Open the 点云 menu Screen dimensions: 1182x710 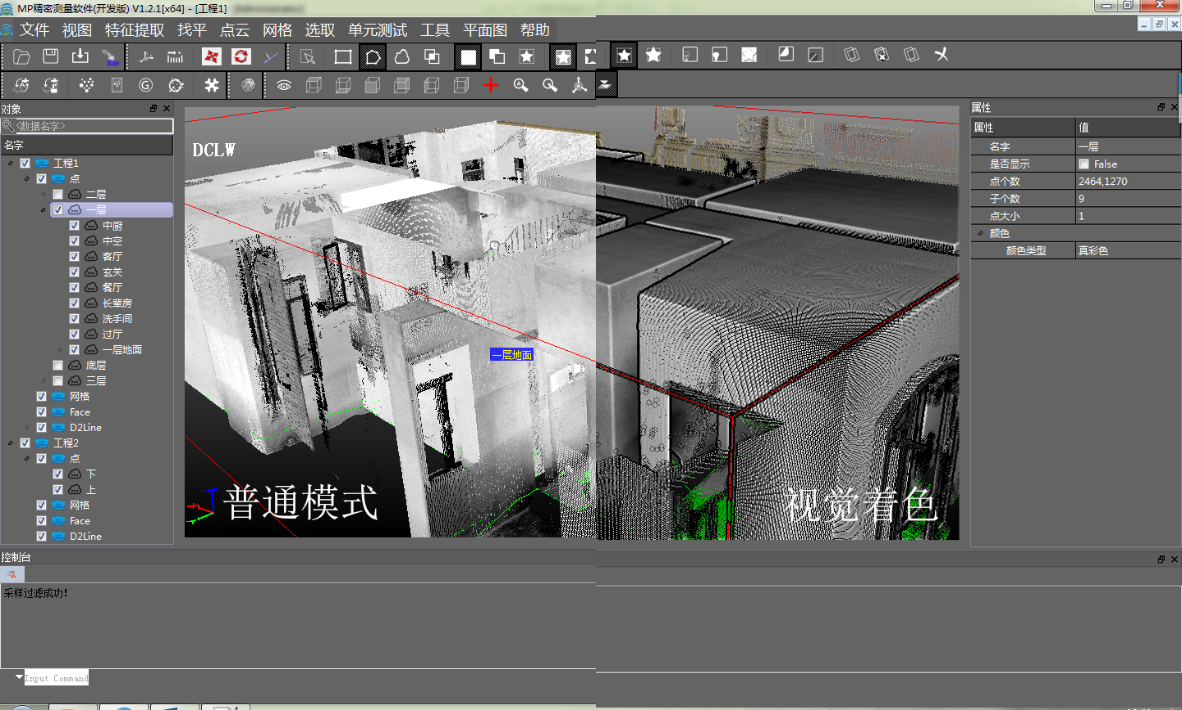tap(234, 30)
